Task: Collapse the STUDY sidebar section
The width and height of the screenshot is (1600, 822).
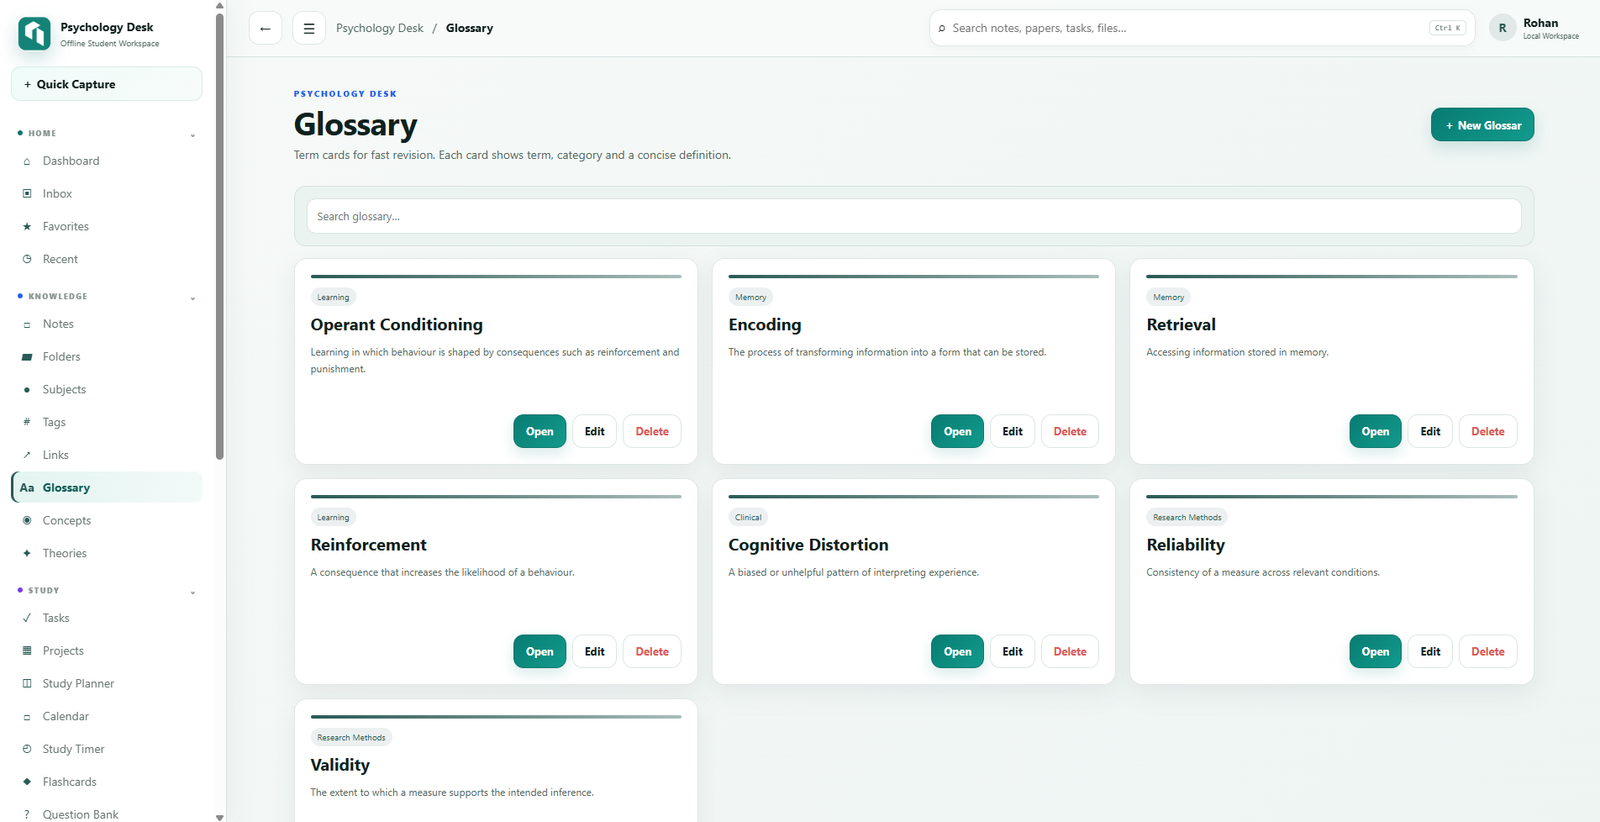Action: 193,592
